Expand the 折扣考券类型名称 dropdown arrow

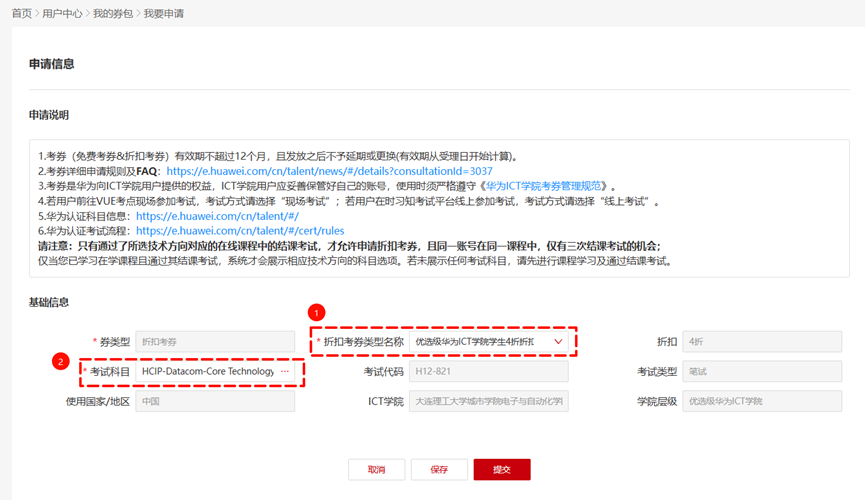(x=558, y=342)
